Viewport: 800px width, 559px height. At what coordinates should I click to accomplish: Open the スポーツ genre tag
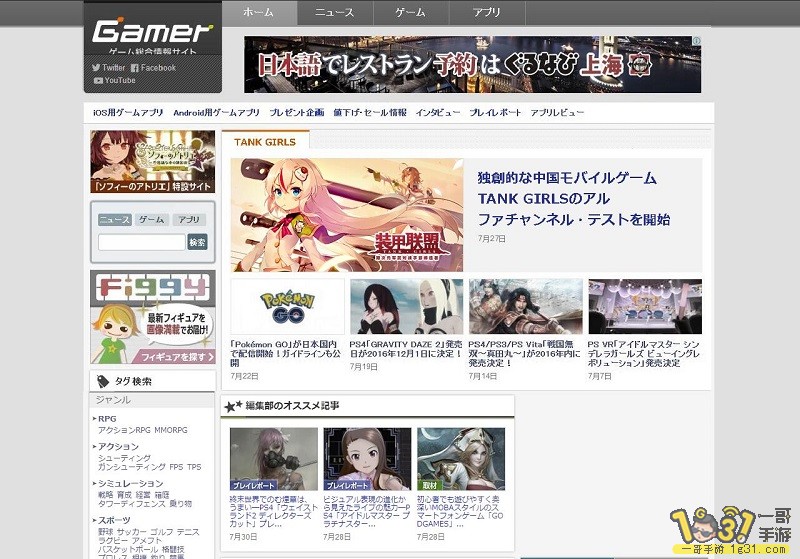coord(114,520)
